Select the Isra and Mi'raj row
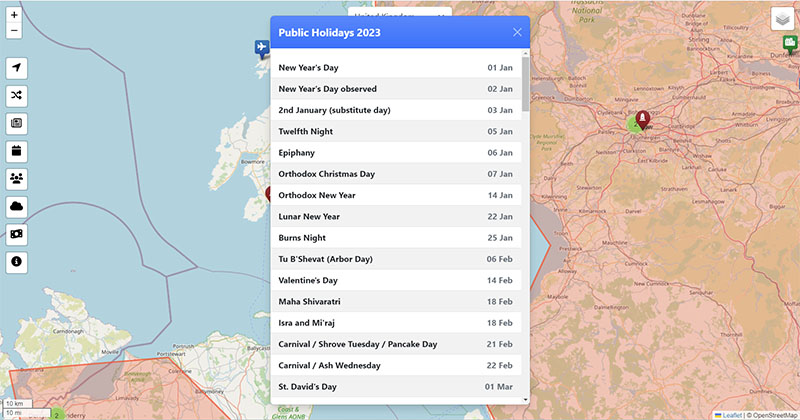The width and height of the screenshot is (800, 420). [396, 323]
